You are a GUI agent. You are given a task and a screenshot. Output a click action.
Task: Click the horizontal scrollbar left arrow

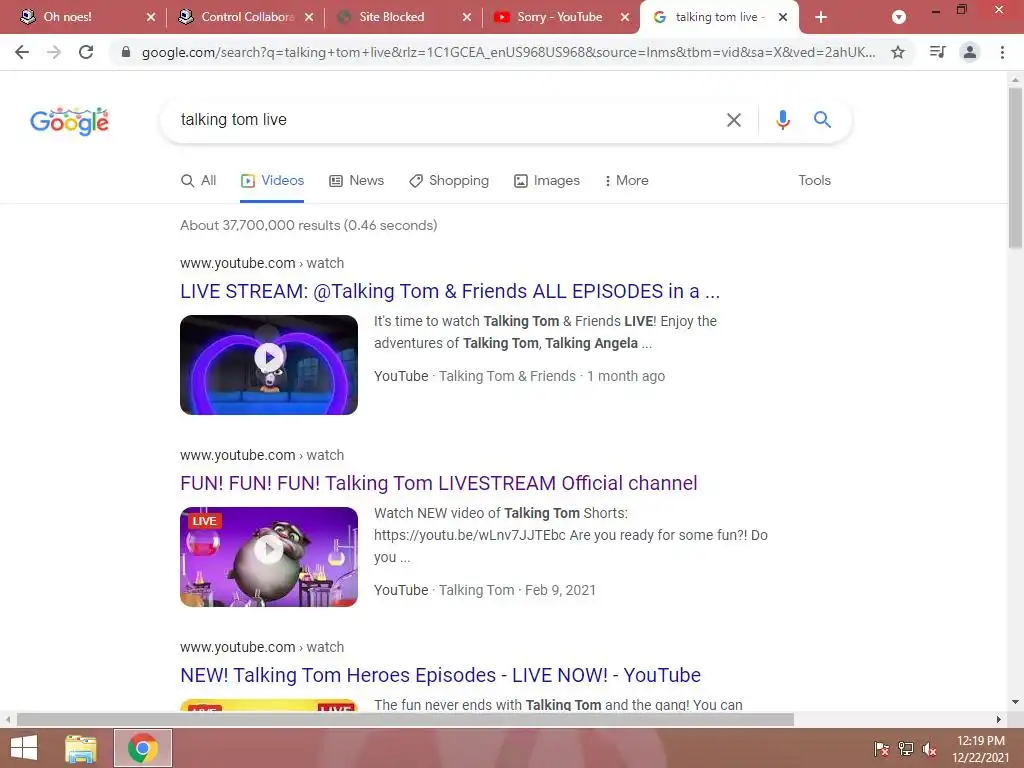8,720
